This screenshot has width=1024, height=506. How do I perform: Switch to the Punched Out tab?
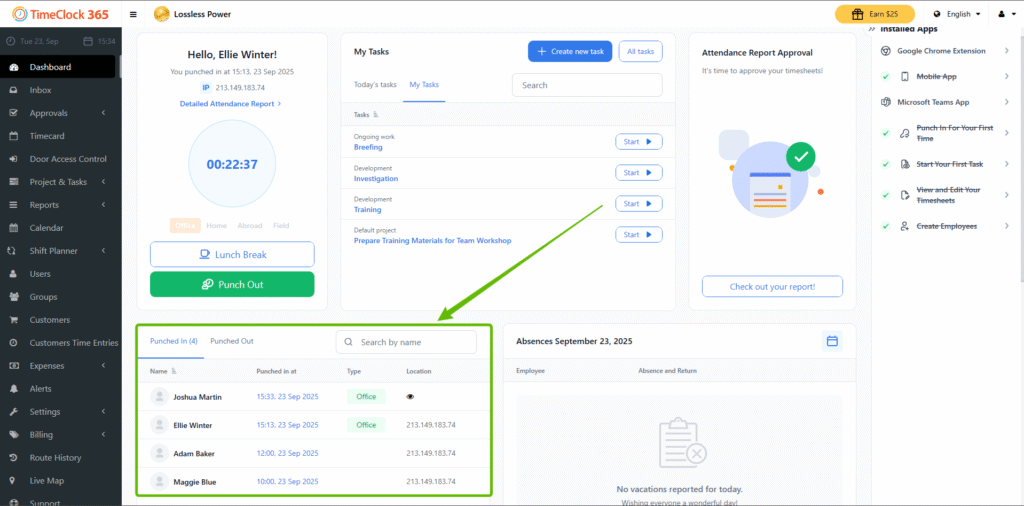pyautogui.click(x=231, y=341)
